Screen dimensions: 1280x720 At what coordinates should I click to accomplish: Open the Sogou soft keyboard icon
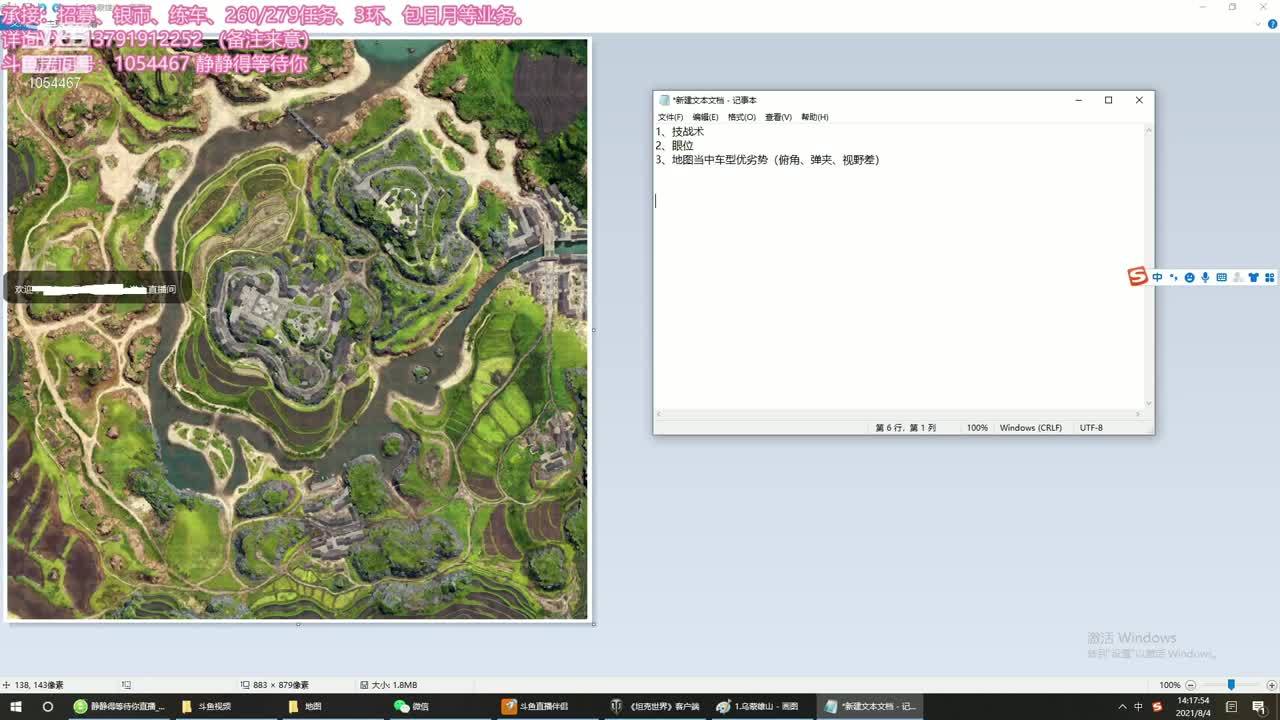pyautogui.click(x=1221, y=277)
